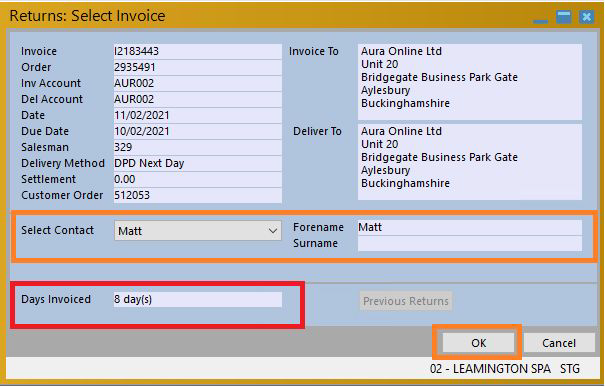Select the Invoice number field I2183443
This screenshot has width=605, height=387.
[x=198, y=51]
